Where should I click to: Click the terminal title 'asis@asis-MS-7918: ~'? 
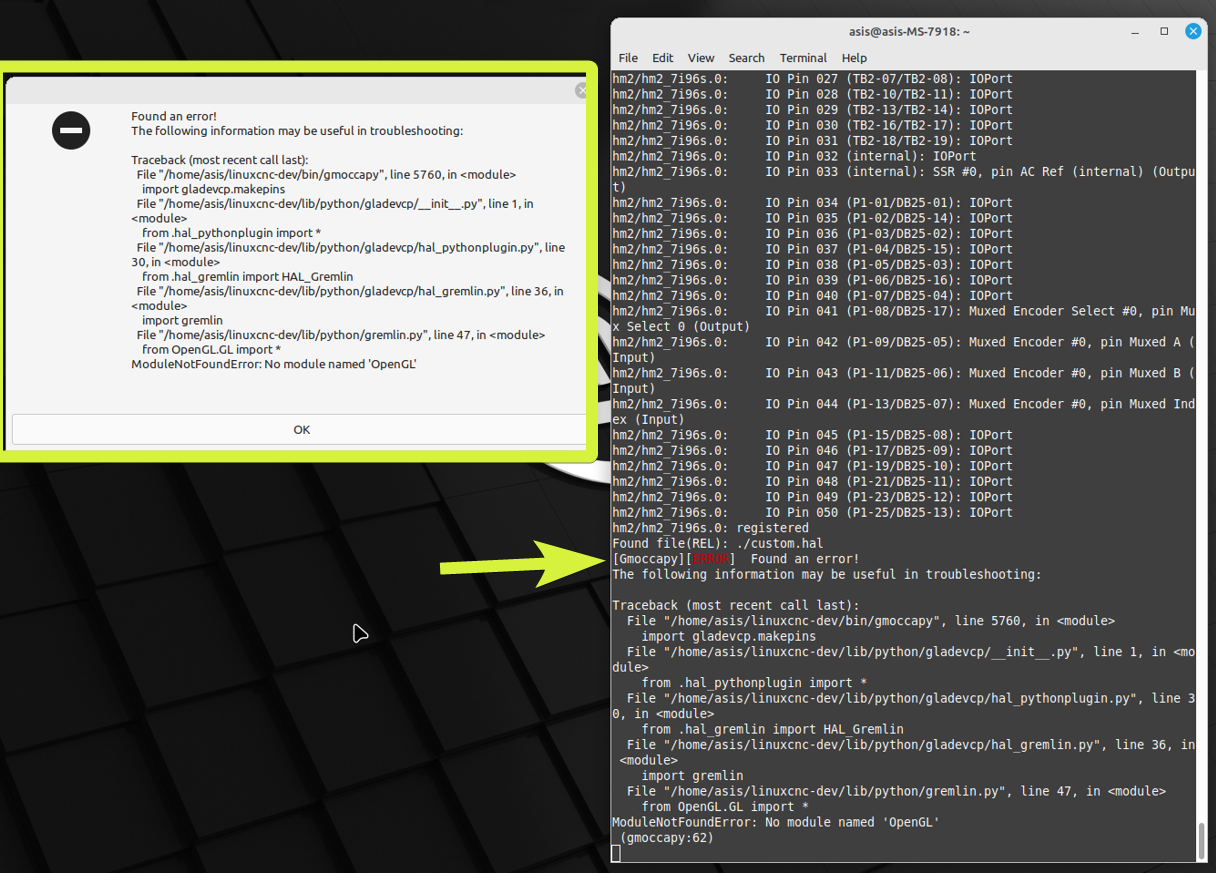[x=909, y=31]
